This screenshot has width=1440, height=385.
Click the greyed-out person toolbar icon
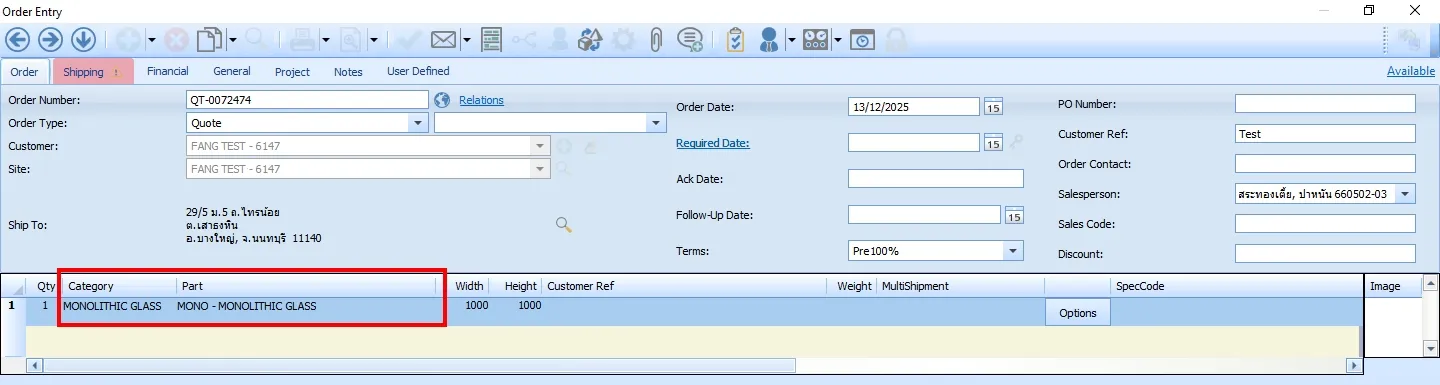coord(560,40)
